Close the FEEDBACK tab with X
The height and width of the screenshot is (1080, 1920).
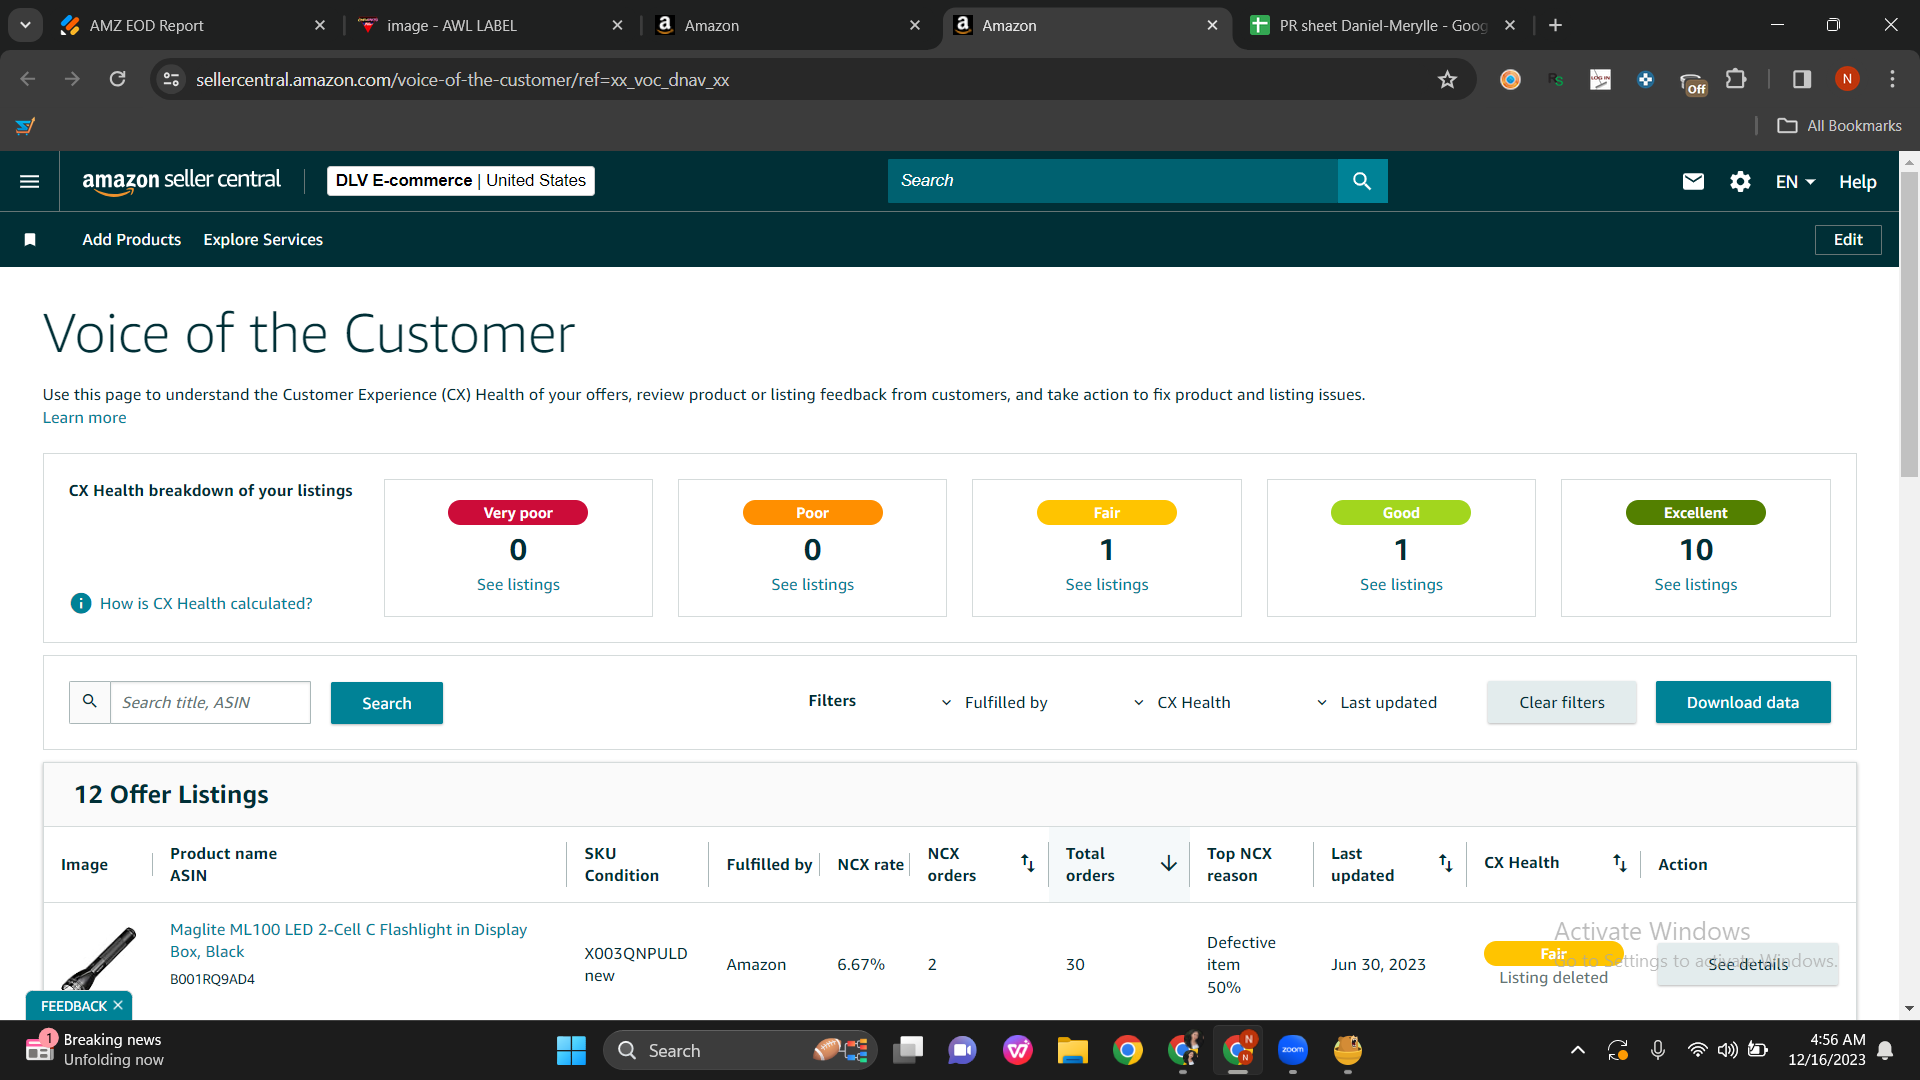(118, 1005)
